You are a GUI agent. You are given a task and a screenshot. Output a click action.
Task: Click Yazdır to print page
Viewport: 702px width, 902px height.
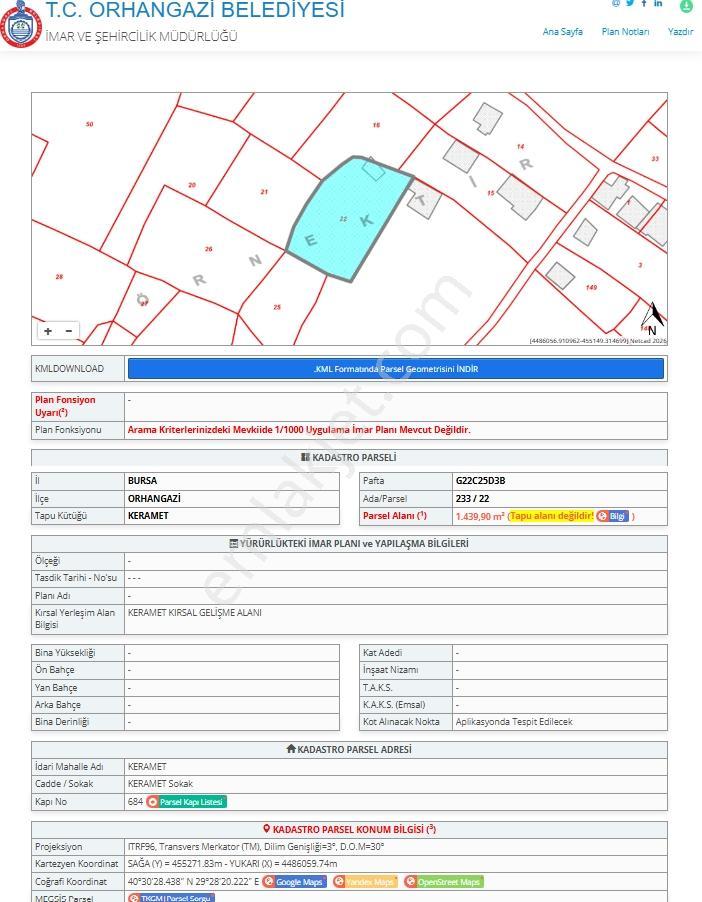click(680, 32)
